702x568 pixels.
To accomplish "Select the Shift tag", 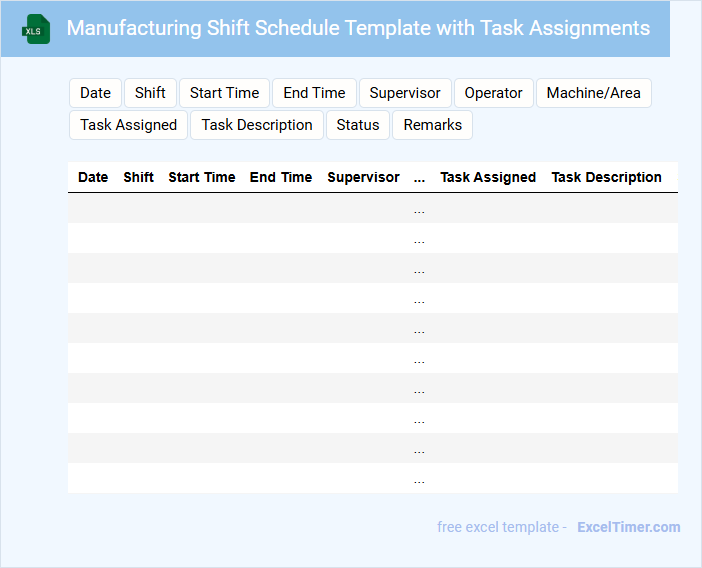I will coord(150,93).
